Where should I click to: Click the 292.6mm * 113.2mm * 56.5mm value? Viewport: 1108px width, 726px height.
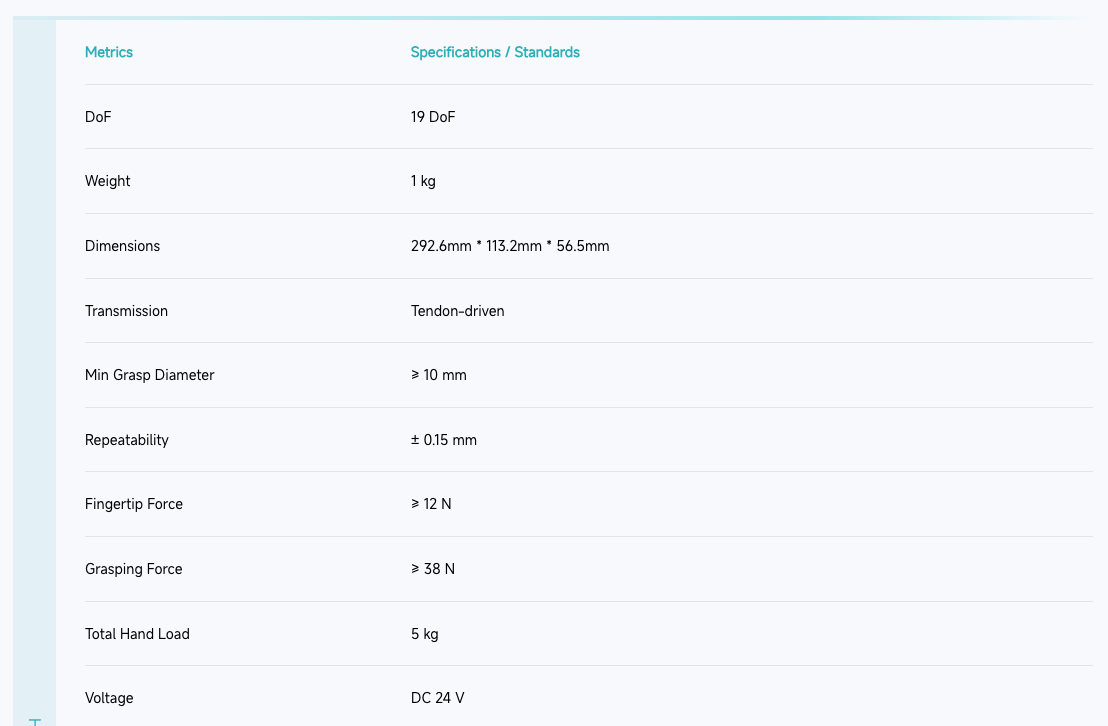coord(510,246)
